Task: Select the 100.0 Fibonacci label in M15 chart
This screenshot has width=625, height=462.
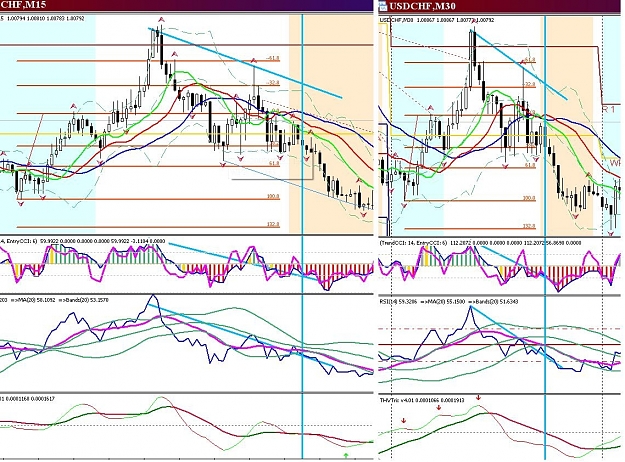Action: pyautogui.click(x=273, y=197)
